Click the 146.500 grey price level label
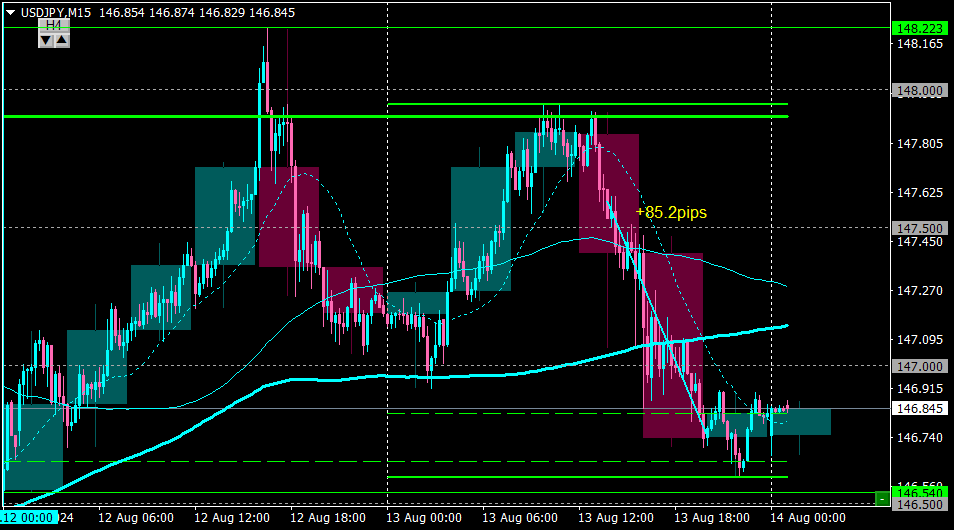954x530 pixels. pyautogui.click(x=919, y=504)
